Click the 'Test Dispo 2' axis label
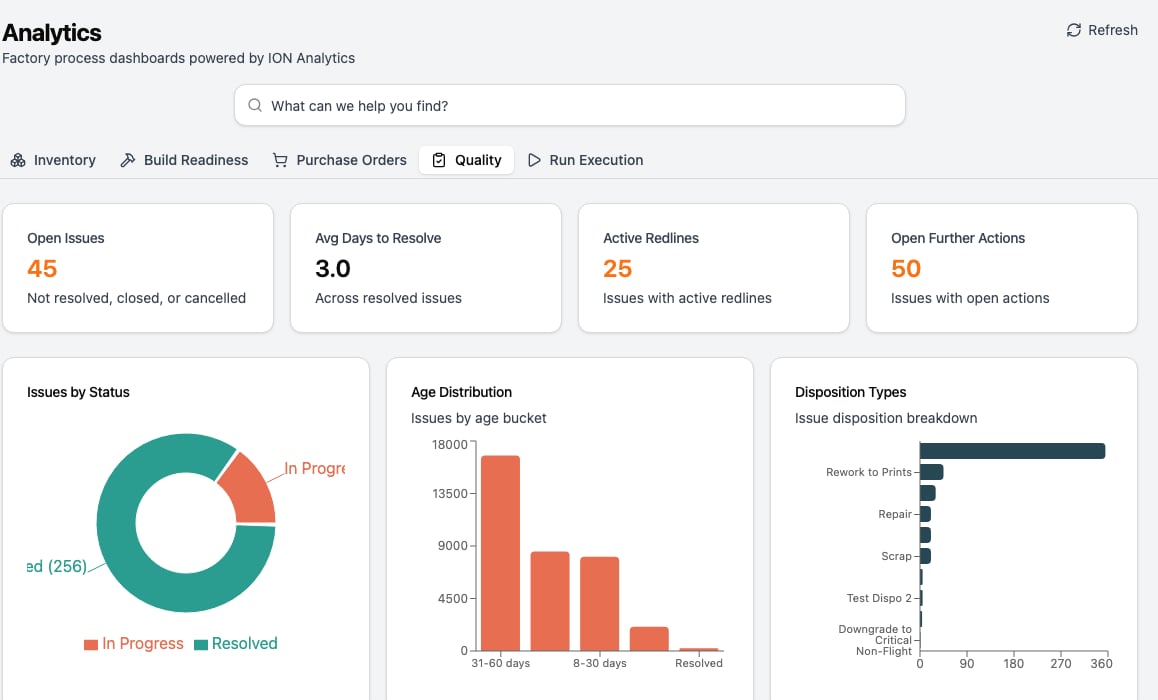This screenshot has height=700, width=1158. [879, 598]
